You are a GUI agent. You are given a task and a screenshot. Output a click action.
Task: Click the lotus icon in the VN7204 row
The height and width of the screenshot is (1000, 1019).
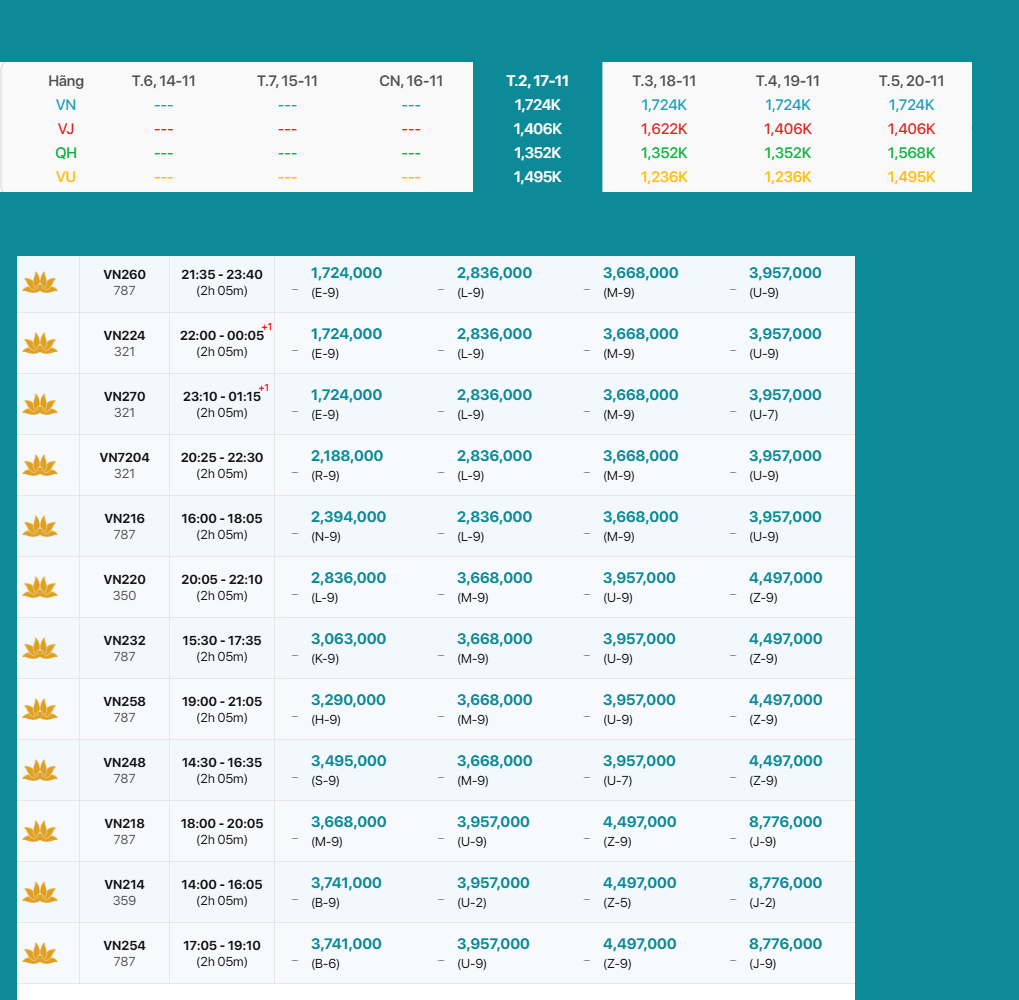(x=41, y=466)
